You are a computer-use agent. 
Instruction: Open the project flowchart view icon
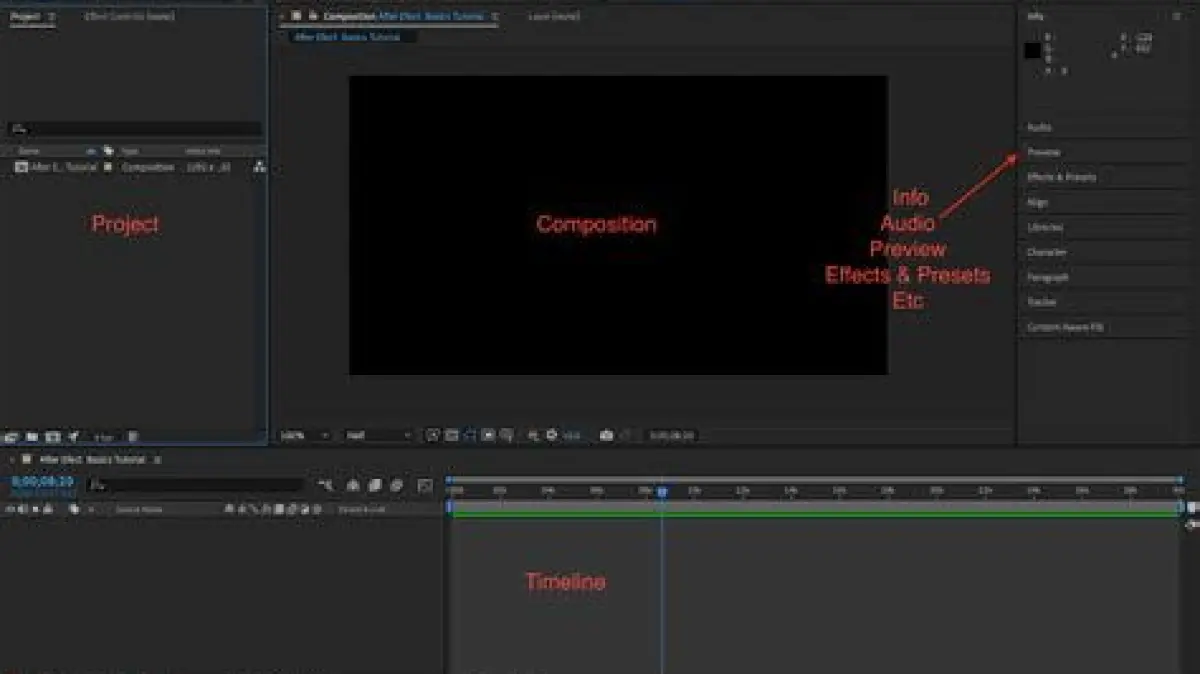click(259, 167)
